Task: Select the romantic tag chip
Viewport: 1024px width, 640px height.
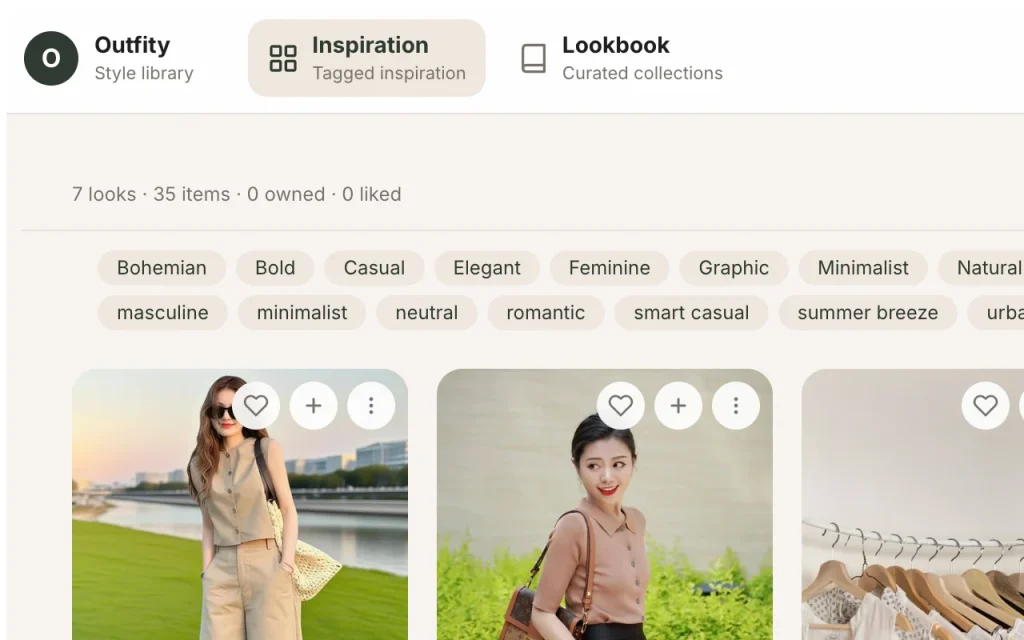Action: [545, 313]
